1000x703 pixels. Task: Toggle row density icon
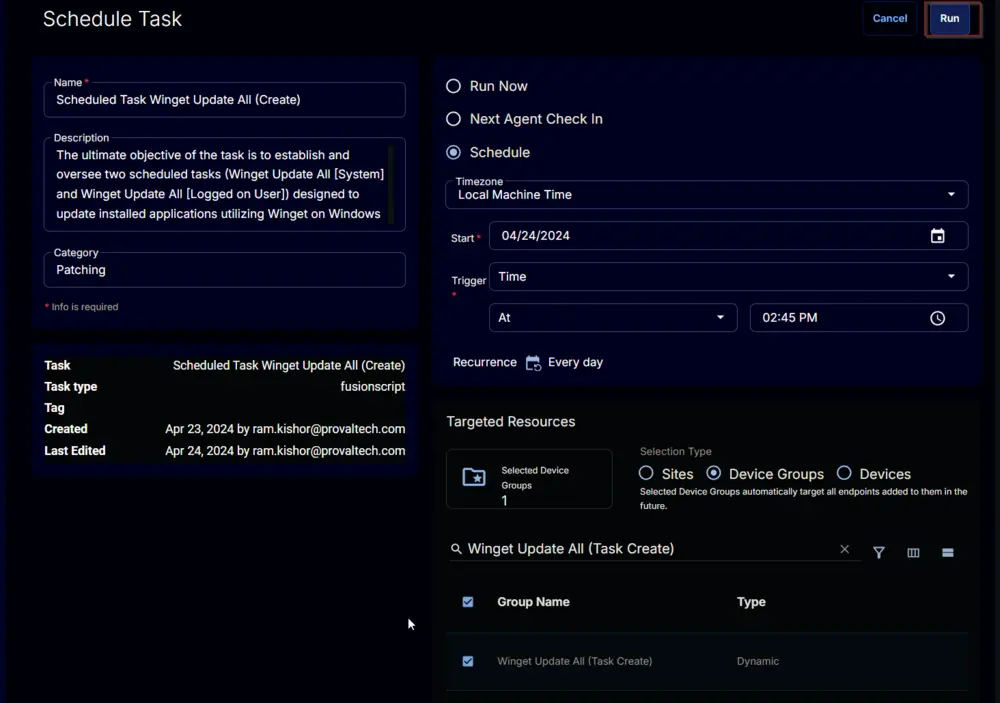(948, 552)
